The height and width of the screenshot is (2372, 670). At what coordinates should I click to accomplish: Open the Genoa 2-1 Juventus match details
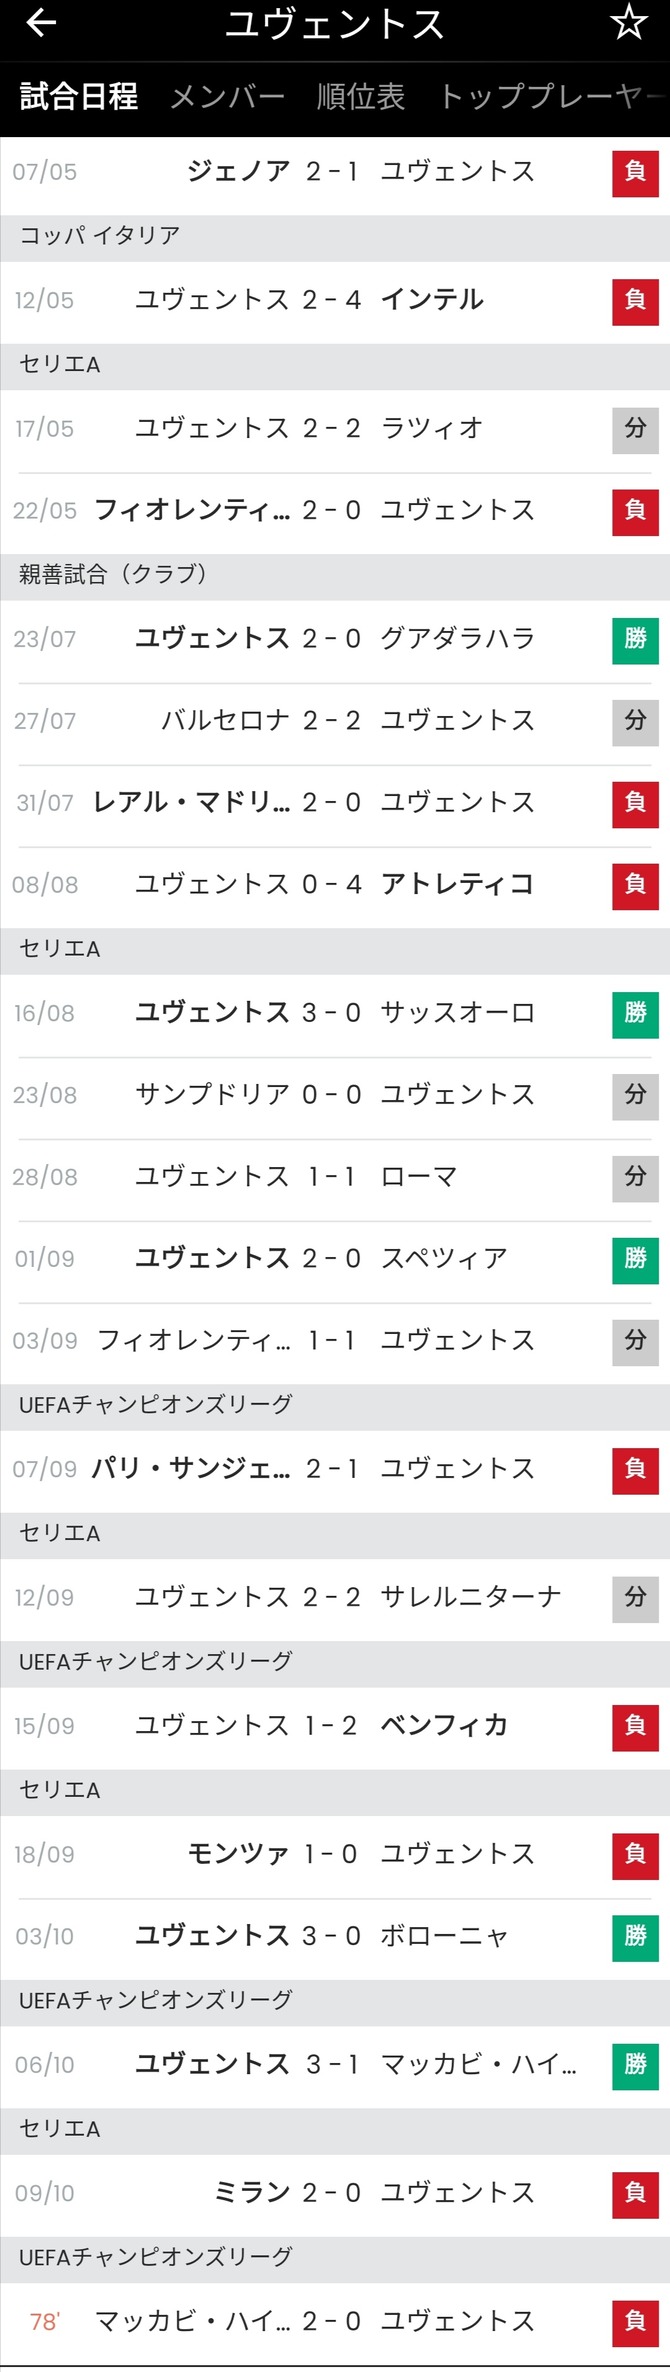[x=335, y=170]
